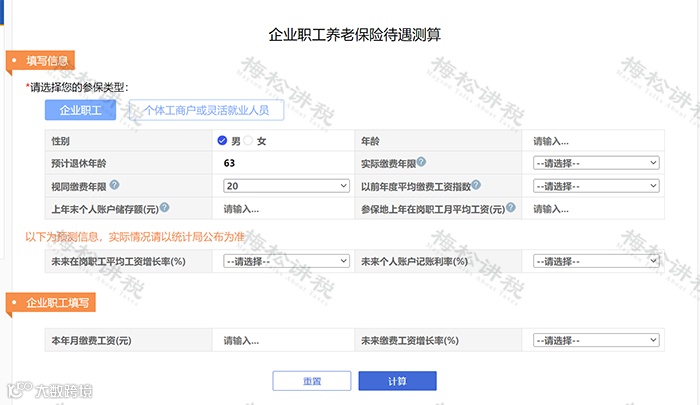Click the 参保地上年在岗职工月平均工资 input field
700x405 pixels.
click(593, 209)
